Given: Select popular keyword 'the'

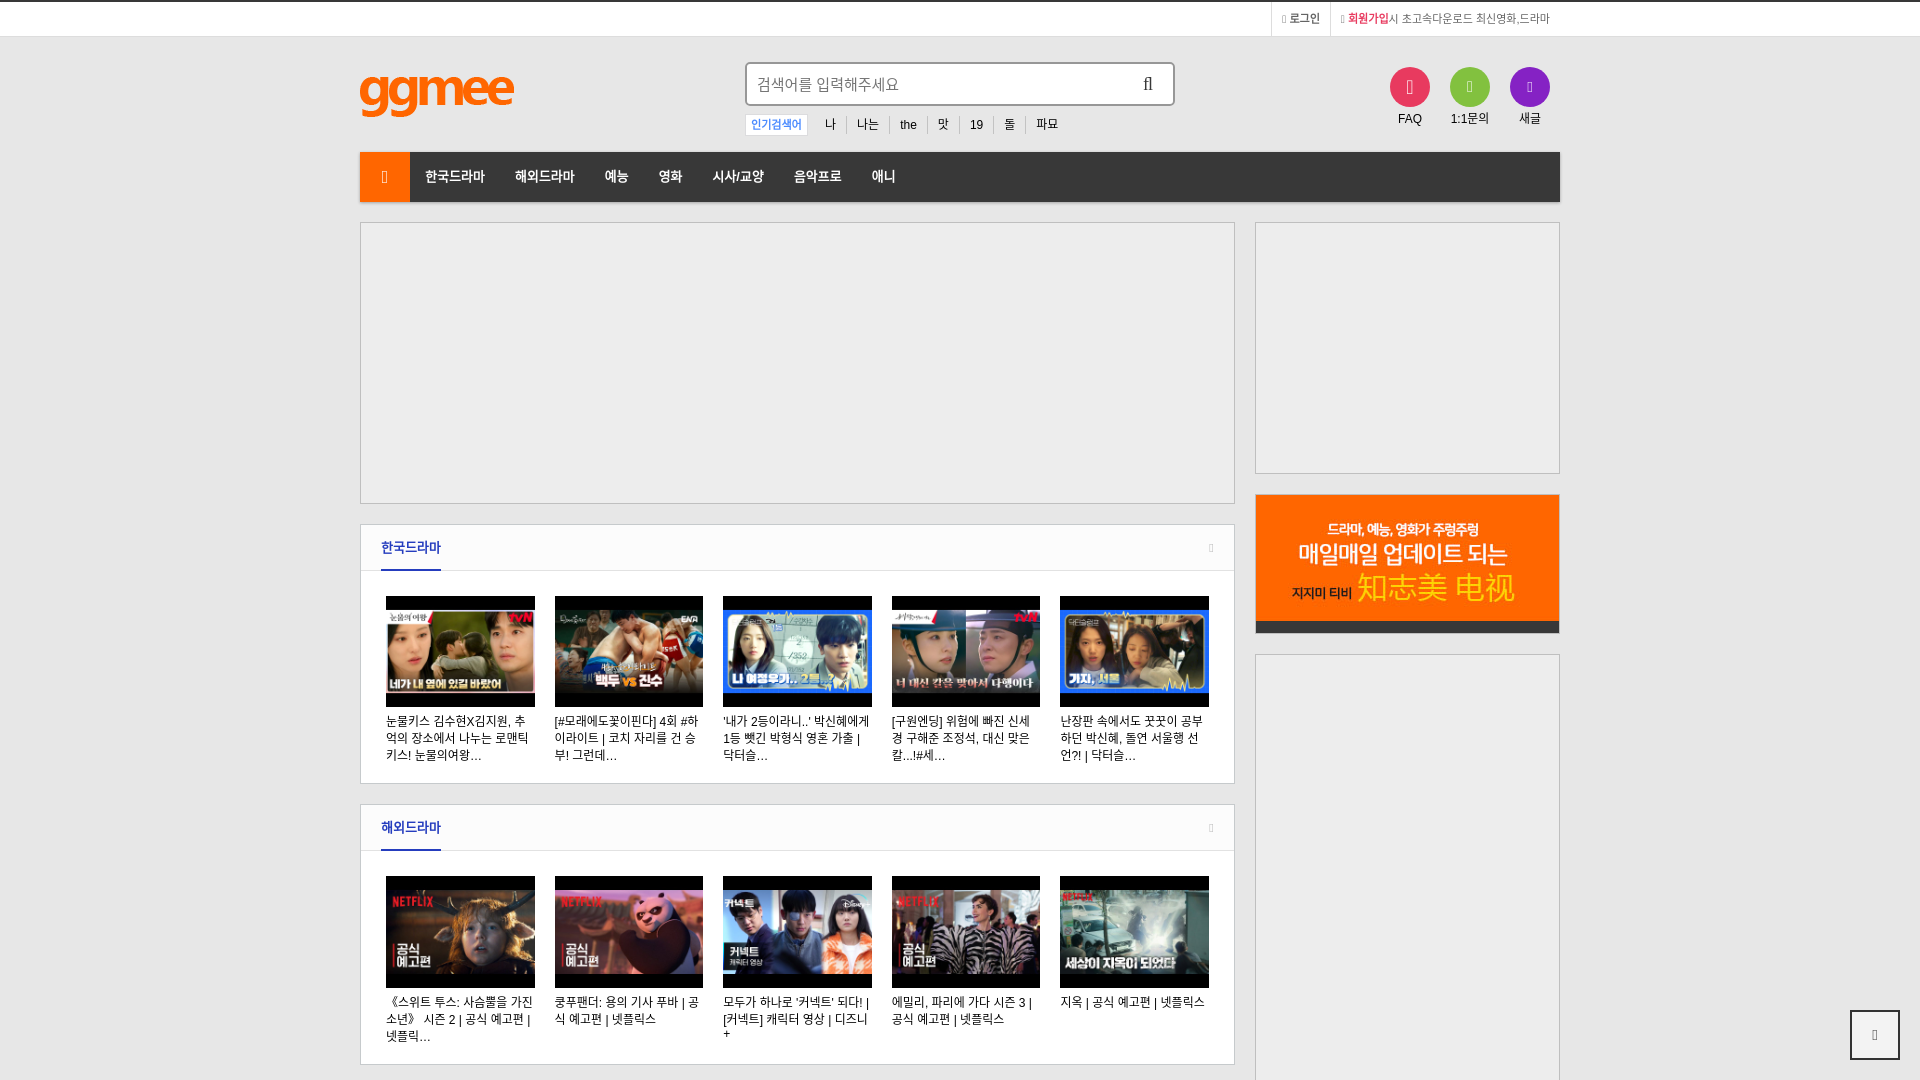Looking at the screenshot, I should [x=908, y=125].
